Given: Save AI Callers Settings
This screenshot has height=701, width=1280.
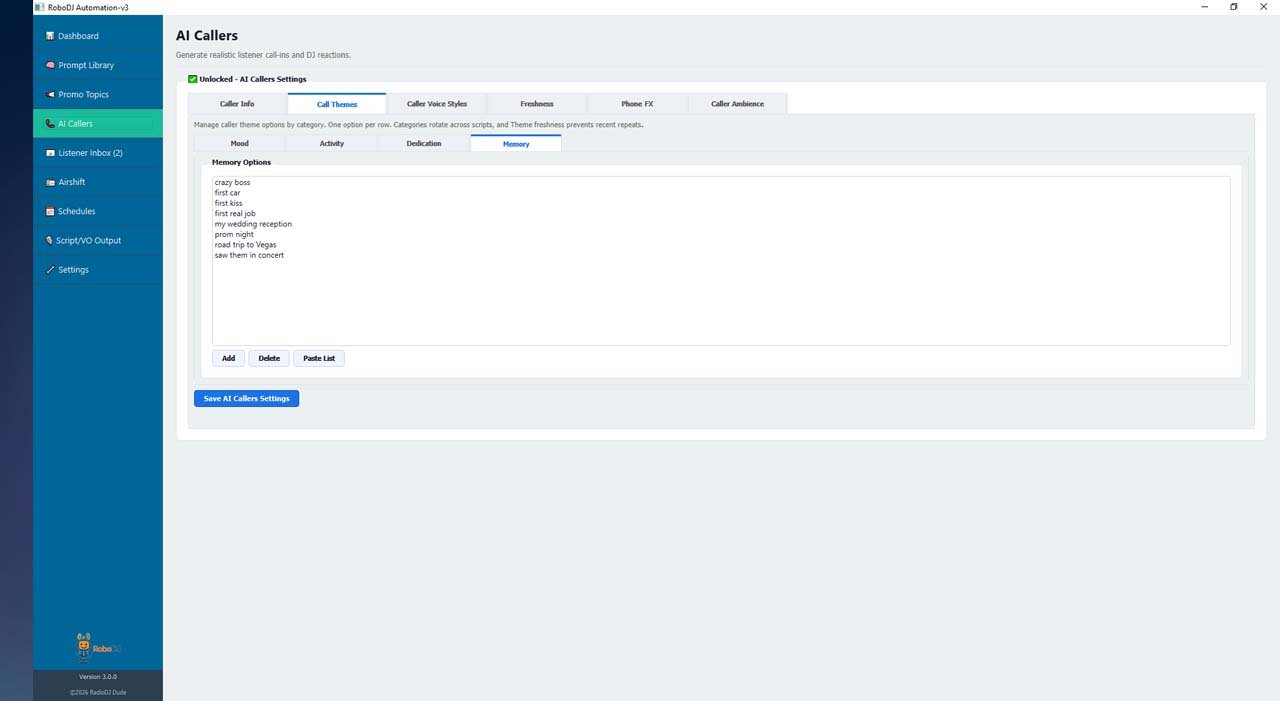Looking at the screenshot, I should pyautogui.click(x=246, y=398).
